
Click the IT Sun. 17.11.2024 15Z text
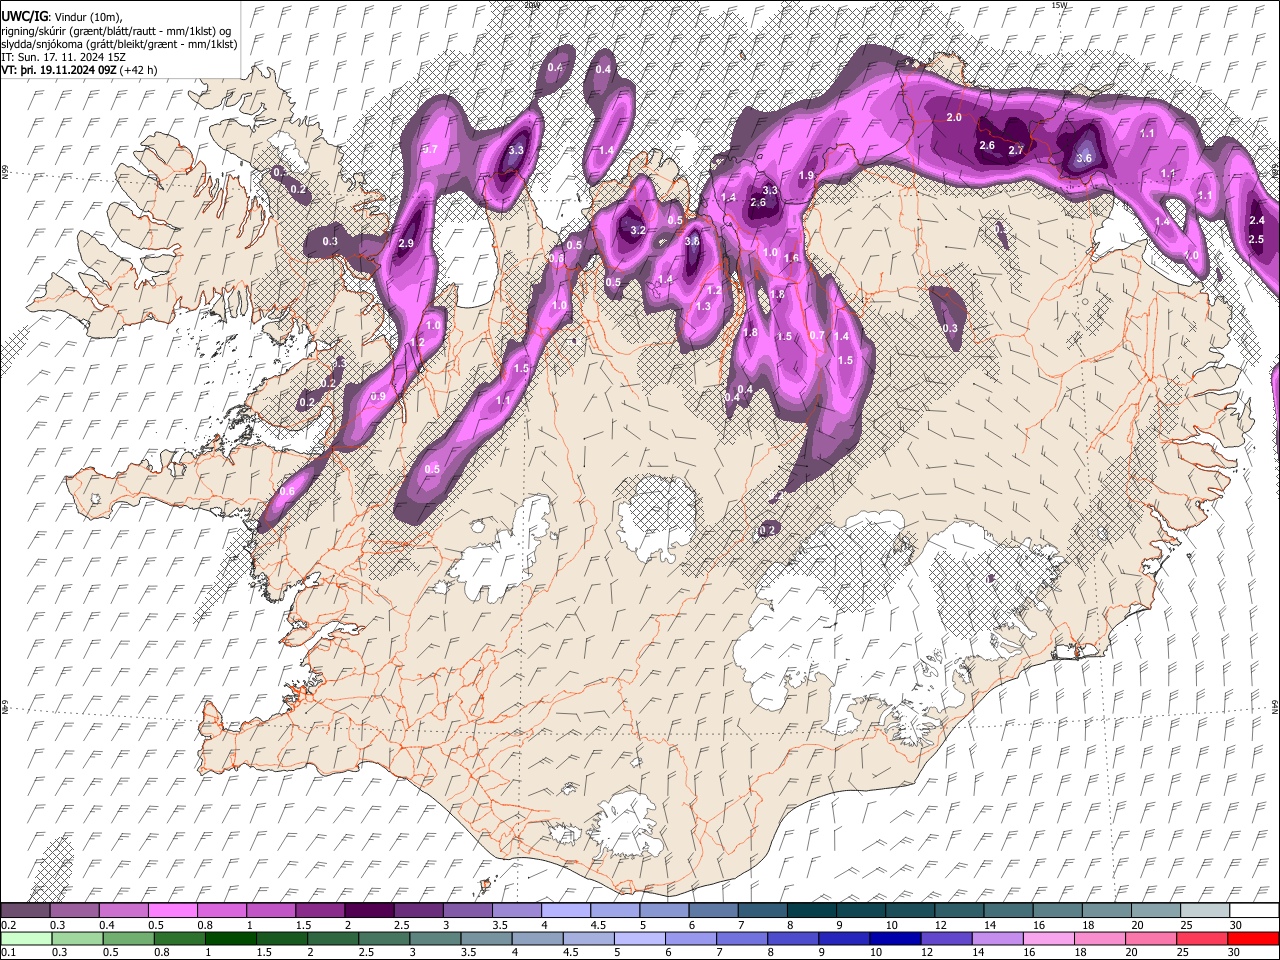click(63, 58)
